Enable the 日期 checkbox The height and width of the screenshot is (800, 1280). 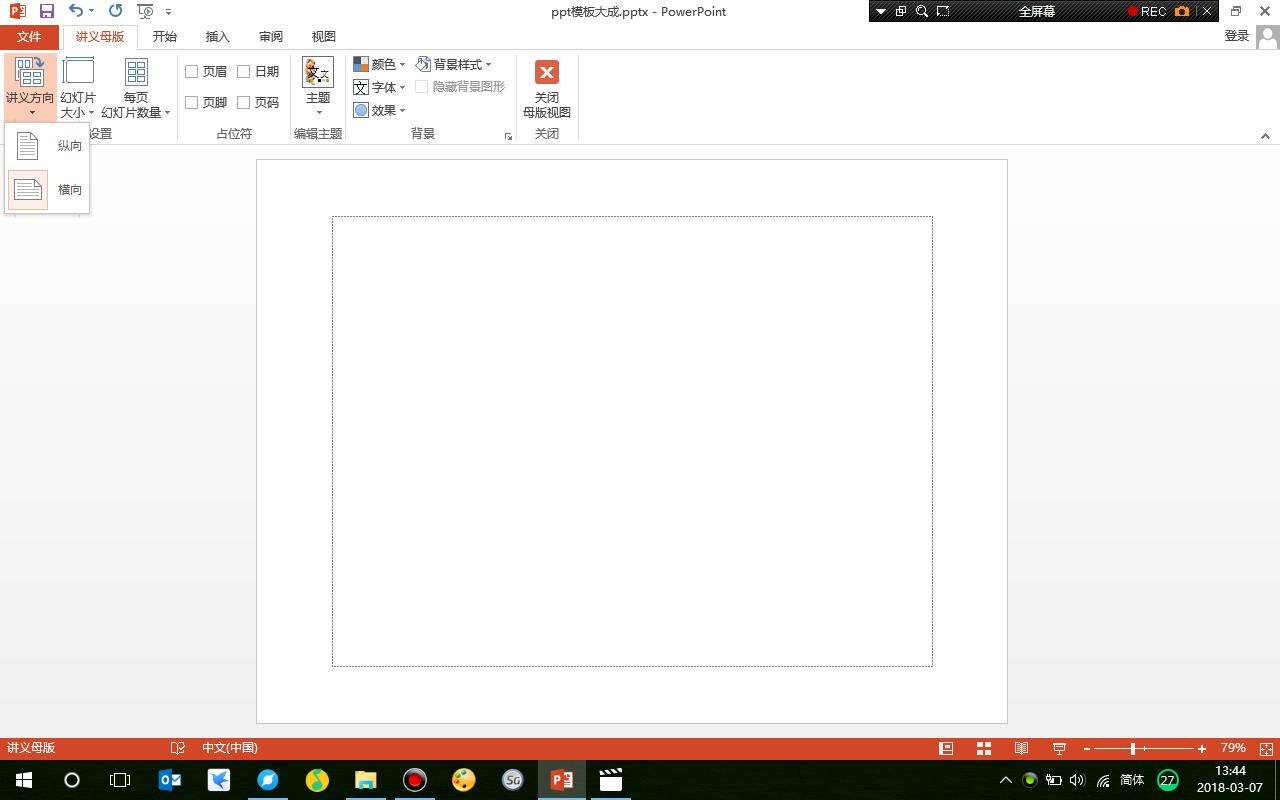243,71
